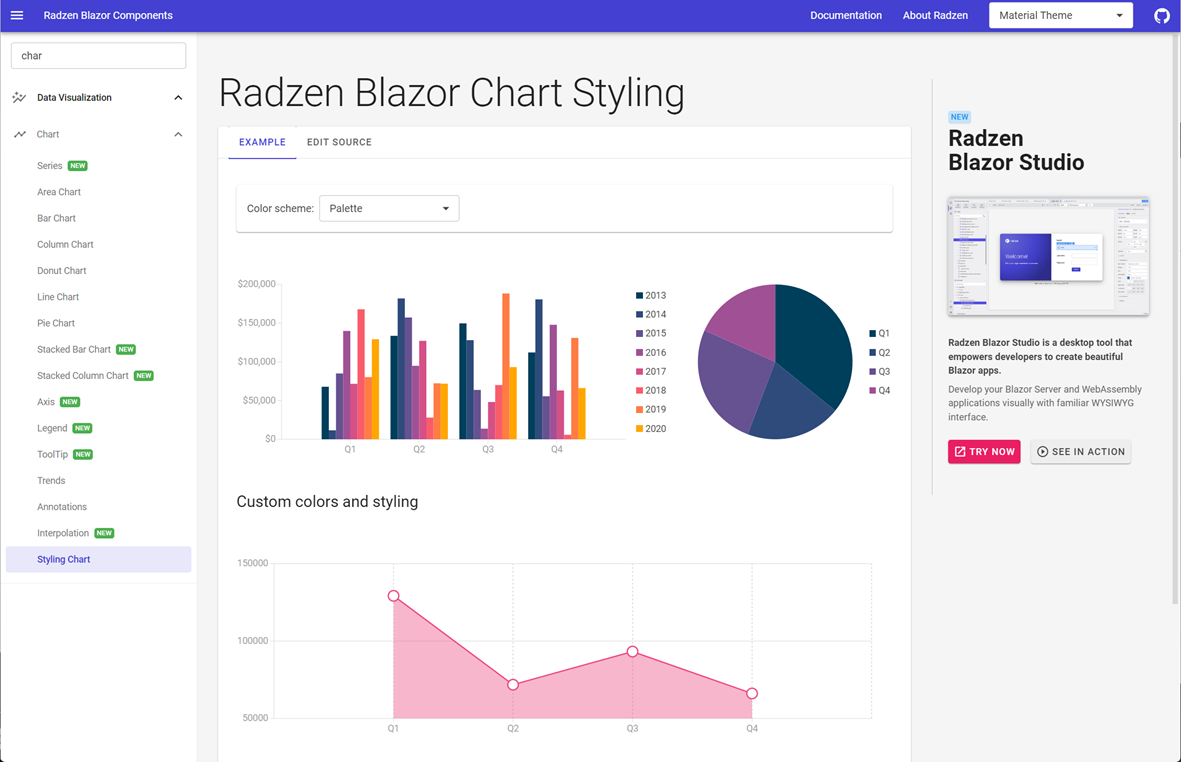Select the Data Visualization sidebar icon
The width and height of the screenshot is (1181, 762).
[20, 97]
